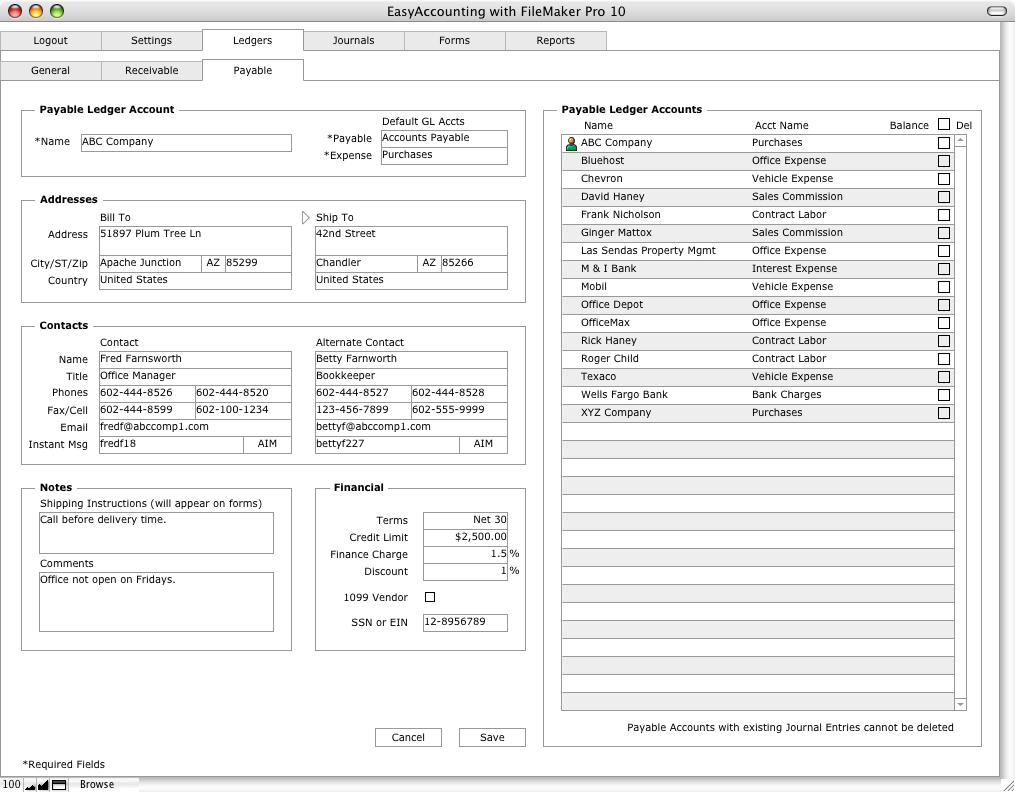Click the resize grip at window corner
Image resolution: width=1015 pixels, height=792 pixels.
1007,784
